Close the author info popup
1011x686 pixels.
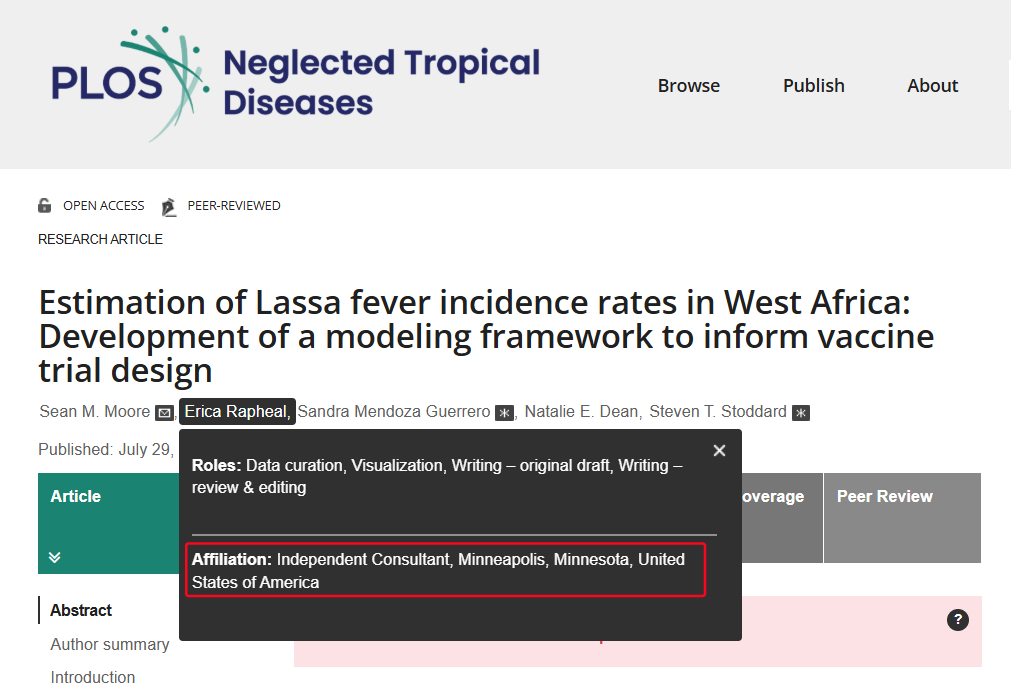click(x=719, y=451)
